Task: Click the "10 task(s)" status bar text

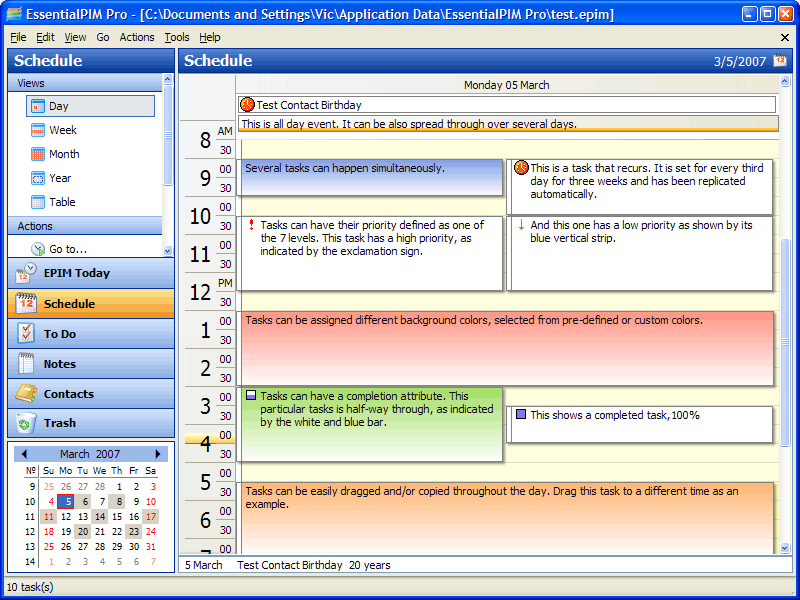Action: point(30,587)
